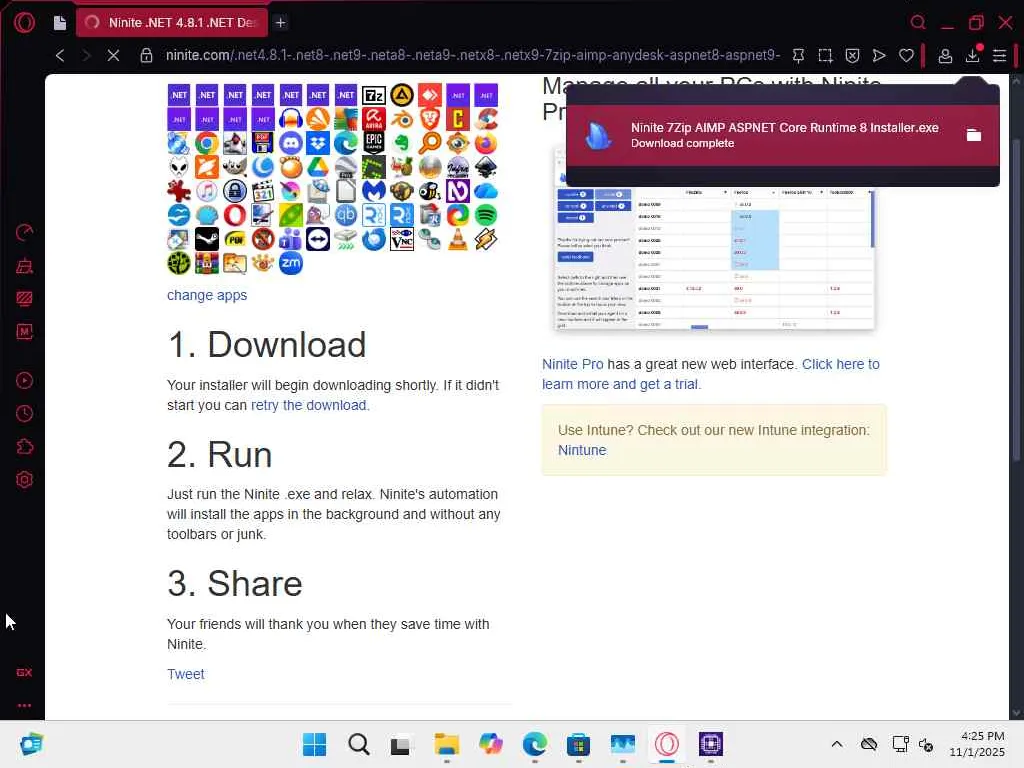
Task: Click the Zoom 'zm' icon in app grid
Action: tap(291, 263)
